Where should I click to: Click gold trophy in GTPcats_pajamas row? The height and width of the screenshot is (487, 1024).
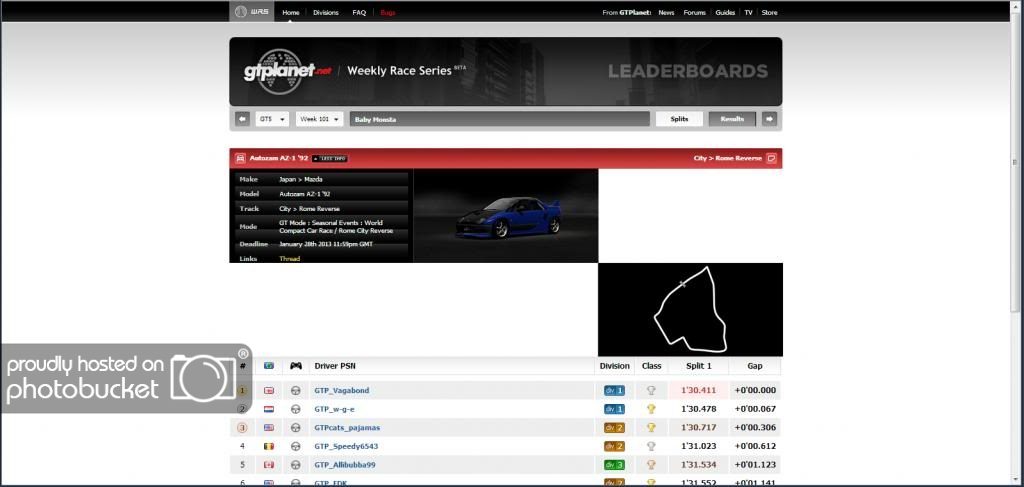point(651,428)
